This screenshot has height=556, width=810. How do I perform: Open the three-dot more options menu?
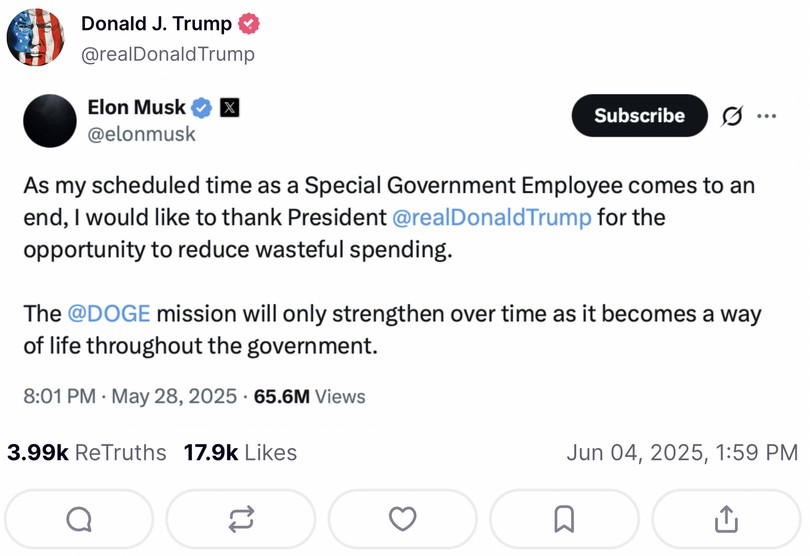click(767, 116)
